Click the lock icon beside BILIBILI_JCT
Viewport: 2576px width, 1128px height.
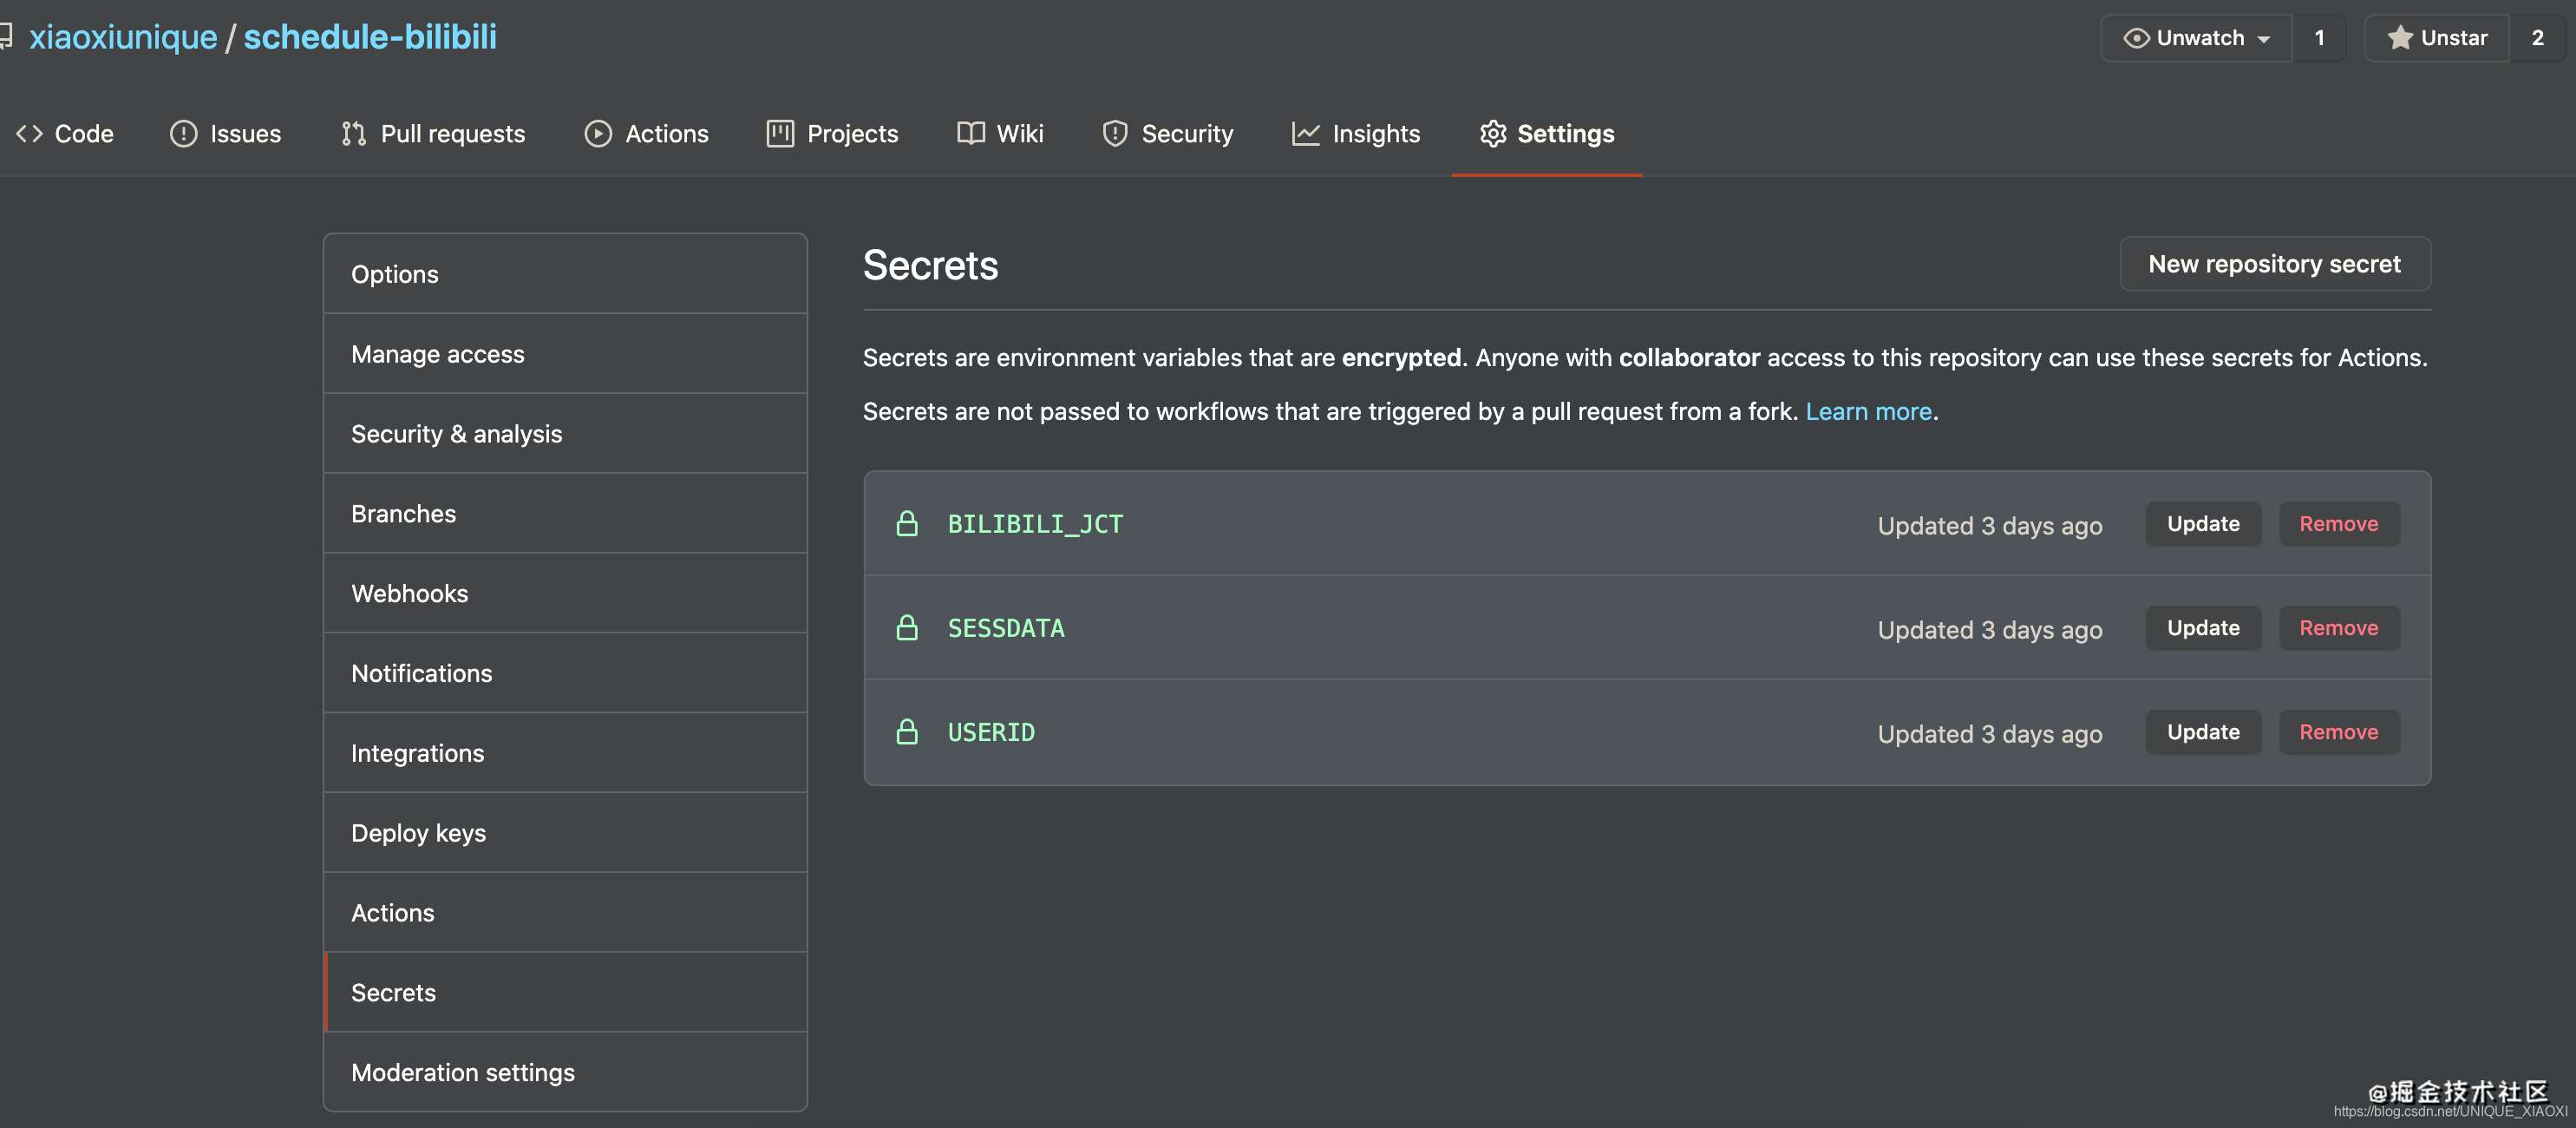tap(907, 524)
